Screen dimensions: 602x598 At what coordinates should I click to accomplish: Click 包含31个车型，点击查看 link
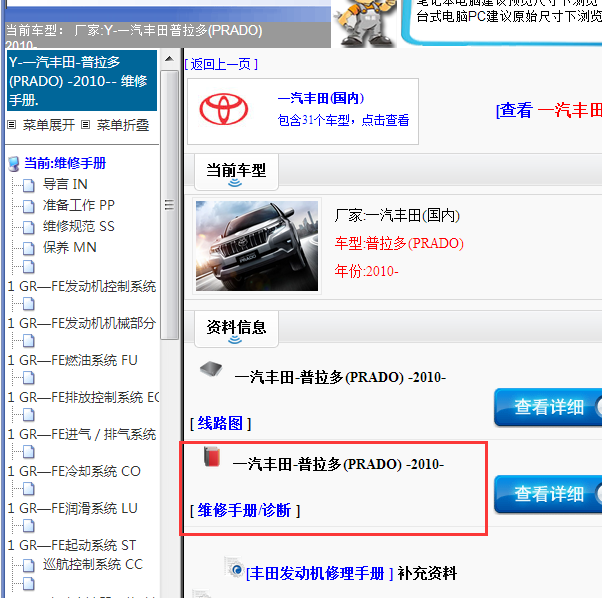(343, 120)
